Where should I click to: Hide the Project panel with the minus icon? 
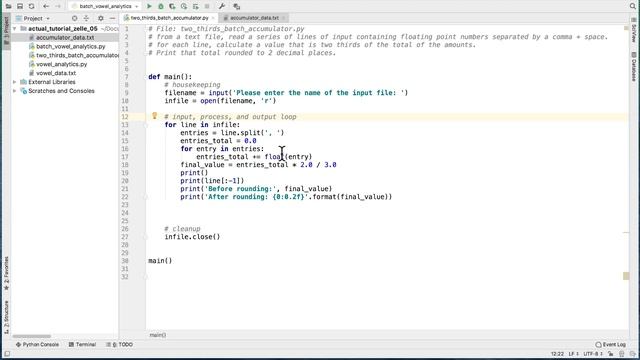point(112,18)
